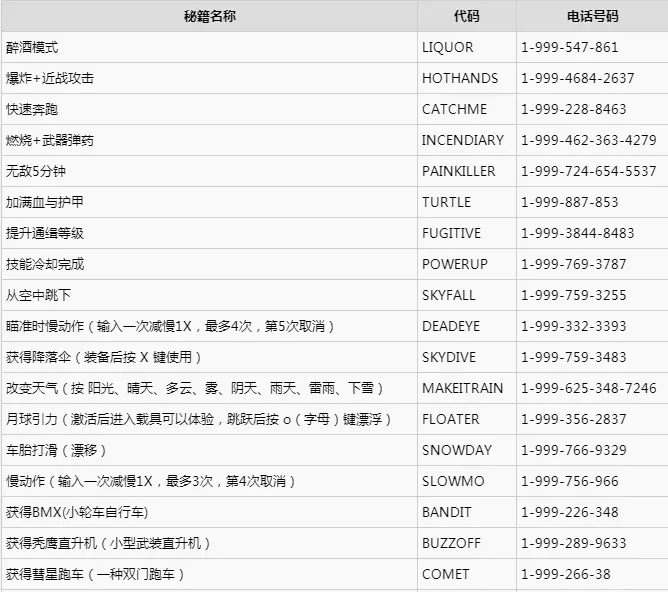This screenshot has width=668, height=592.
Task: Click the 秘籍名称 column header
Action: point(210,16)
